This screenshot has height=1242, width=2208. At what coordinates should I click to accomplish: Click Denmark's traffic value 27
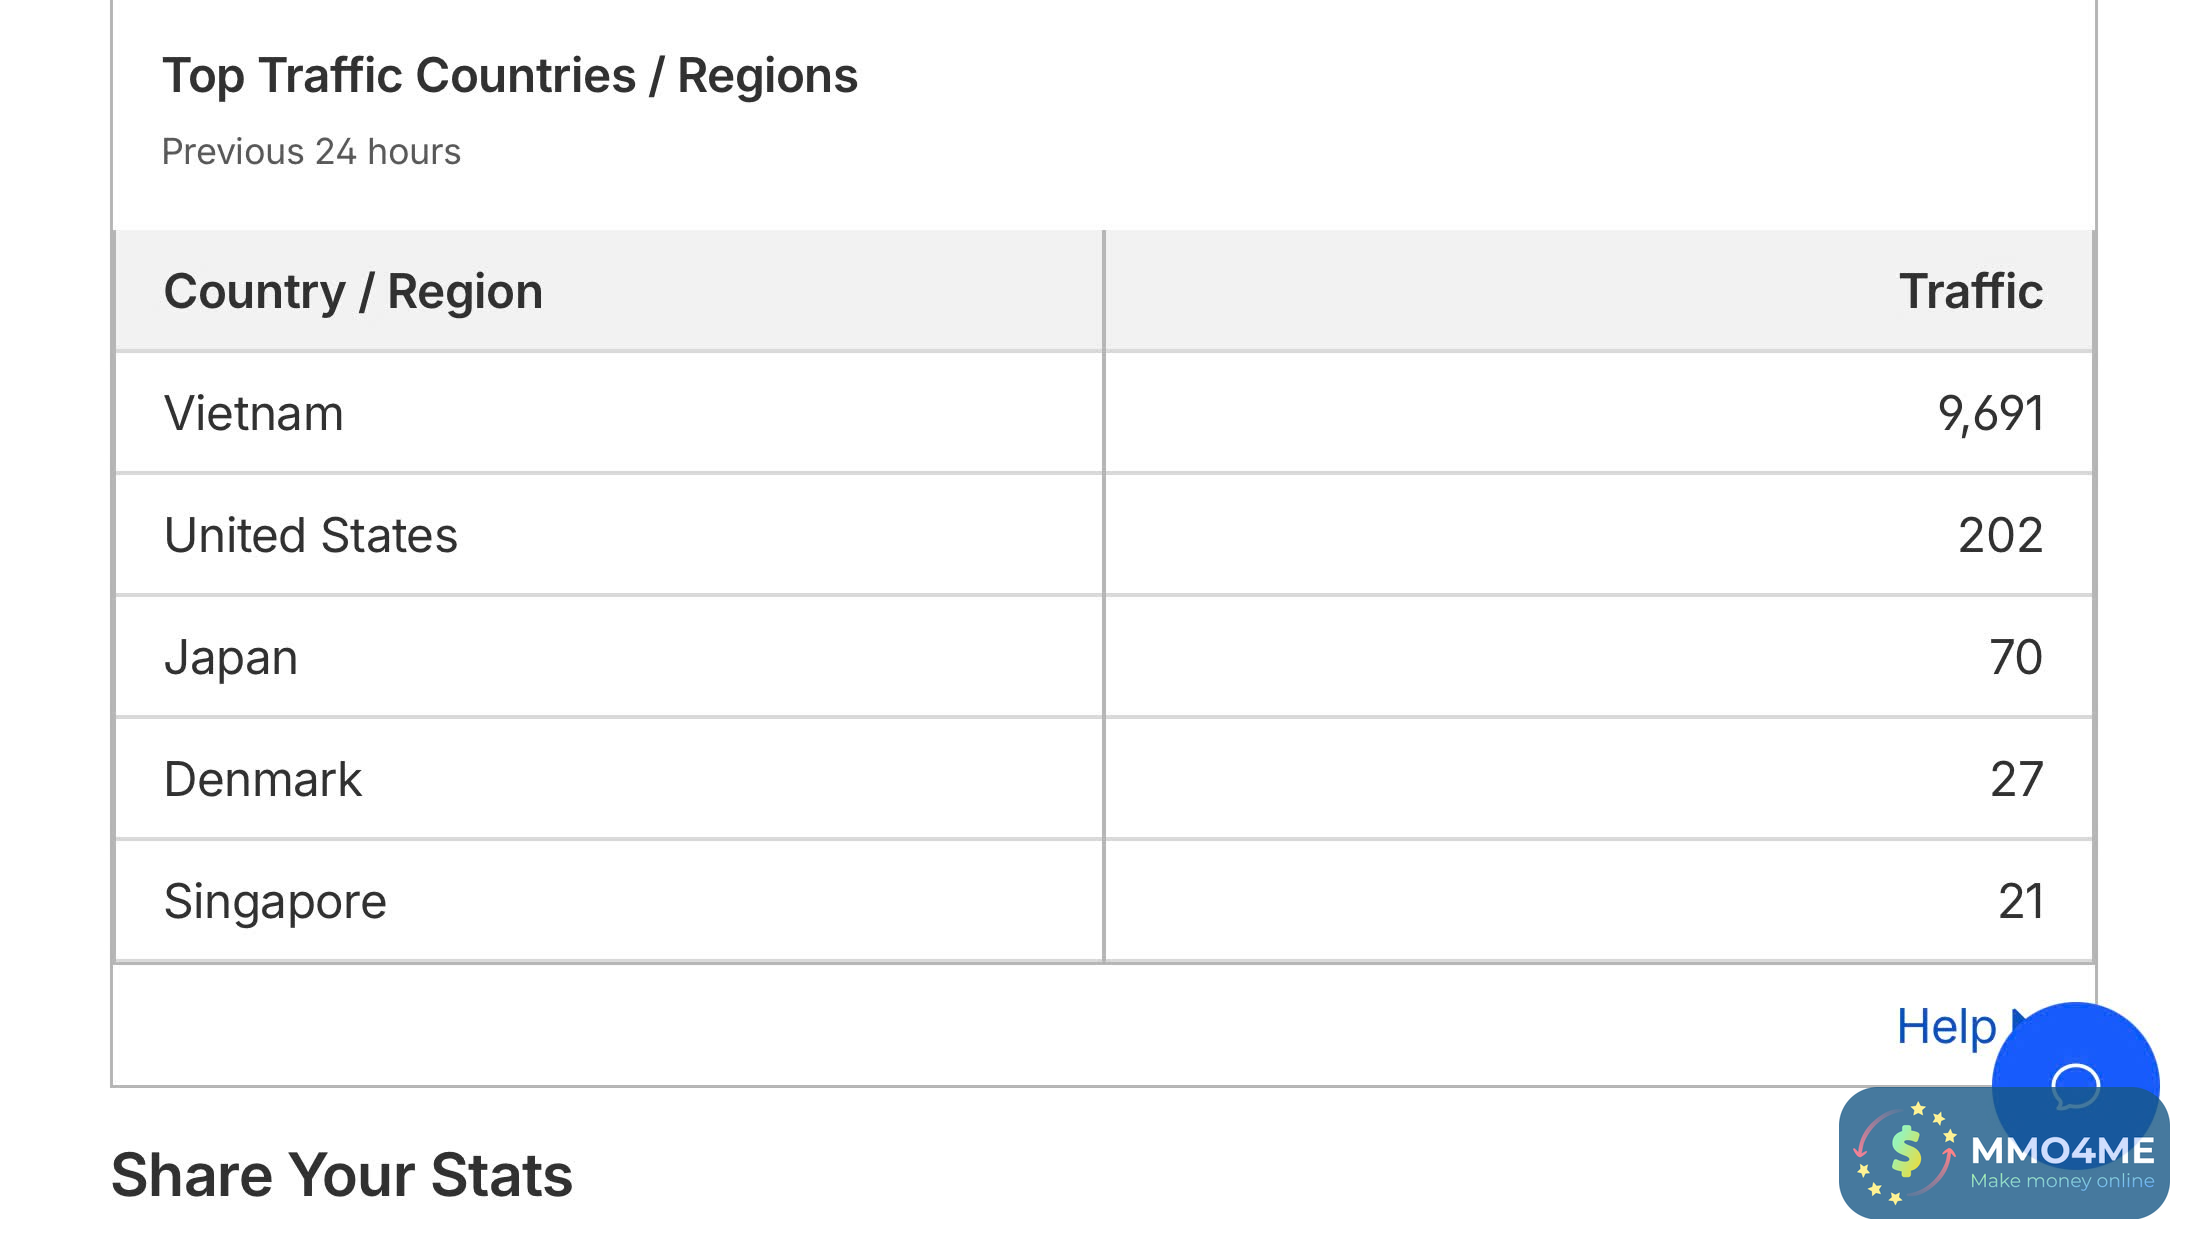pyautogui.click(x=2016, y=779)
